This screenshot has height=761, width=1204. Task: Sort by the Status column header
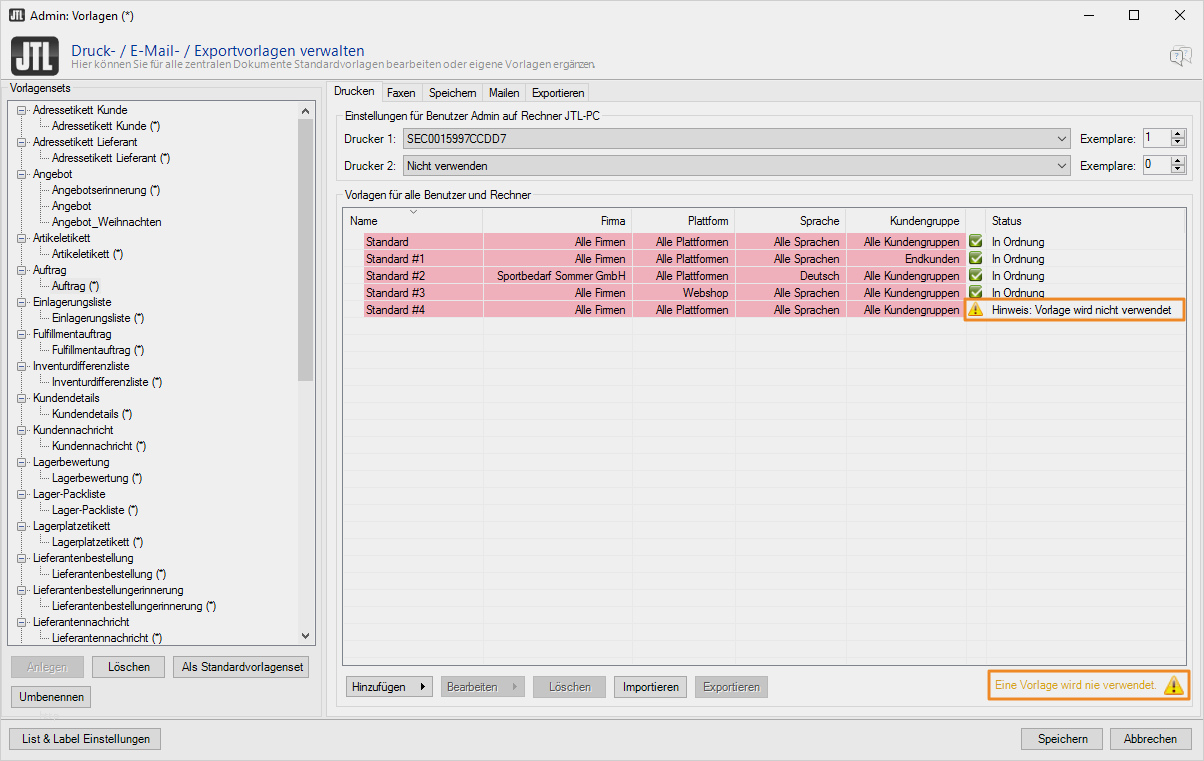click(x=1085, y=220)
